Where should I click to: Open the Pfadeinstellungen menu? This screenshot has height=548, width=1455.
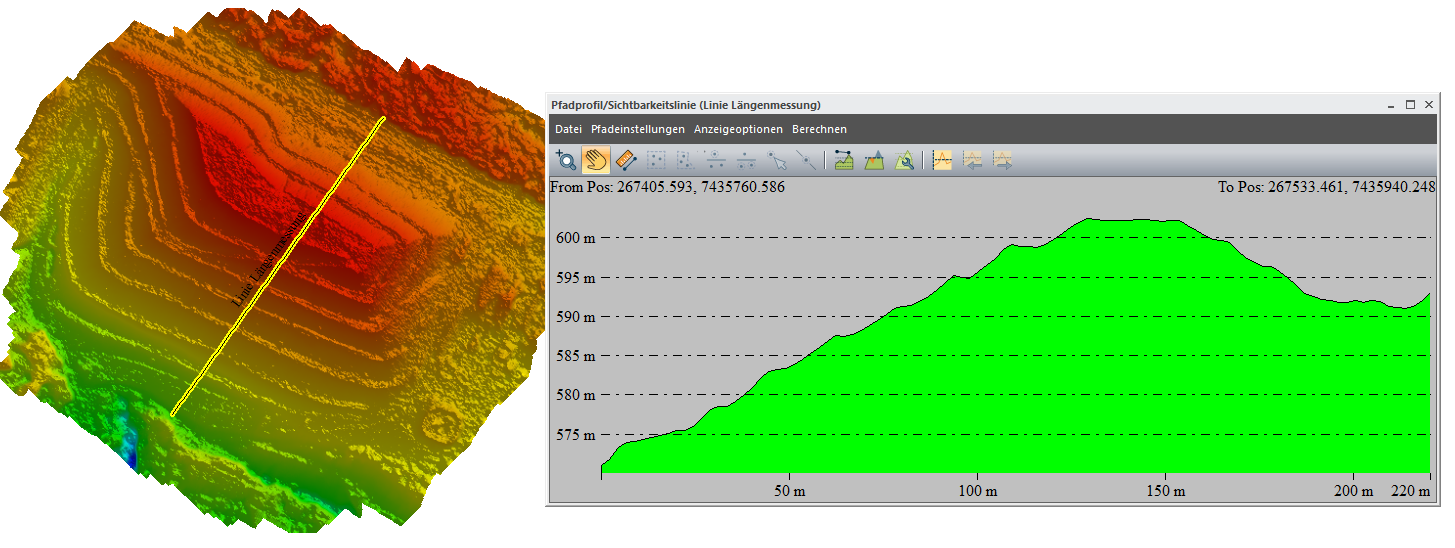click(x=638, y=129)
